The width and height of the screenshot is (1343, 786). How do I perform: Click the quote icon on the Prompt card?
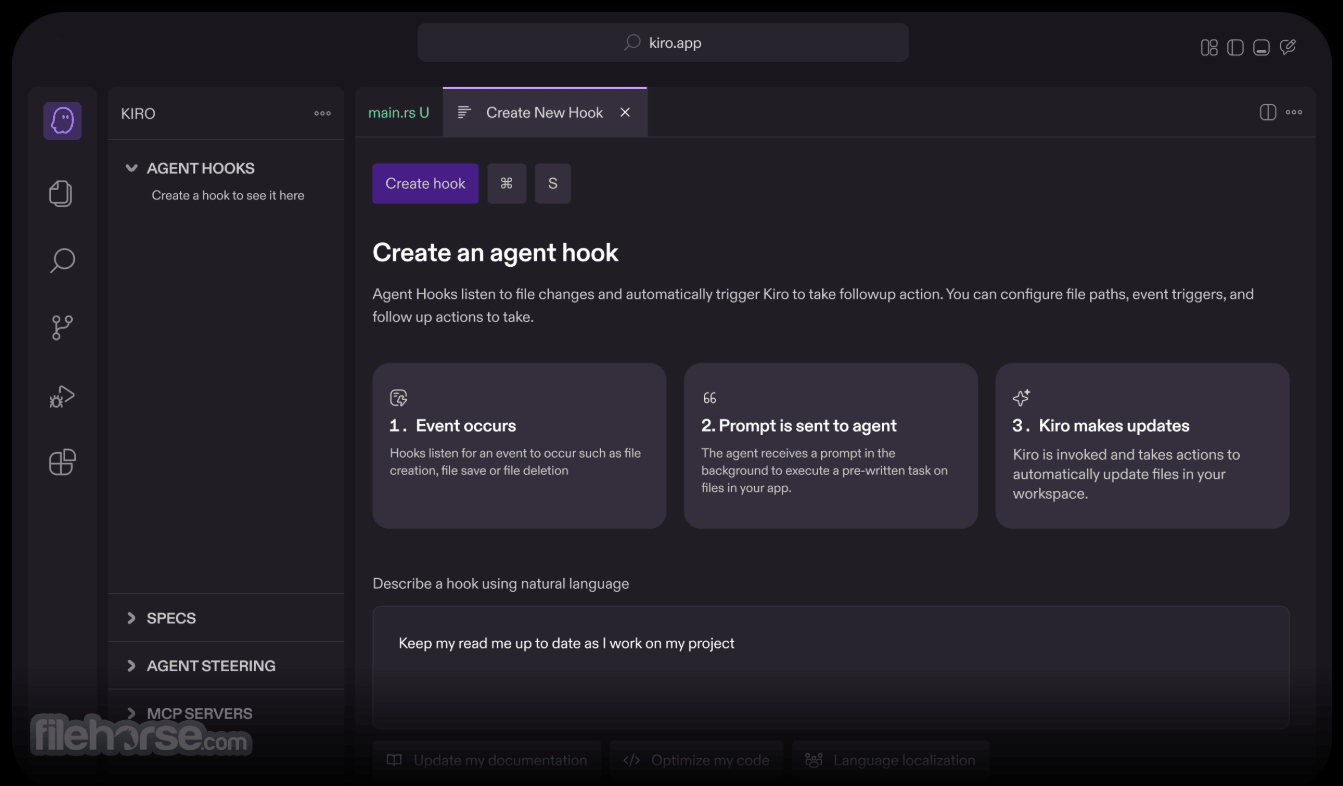pos(710,398)
